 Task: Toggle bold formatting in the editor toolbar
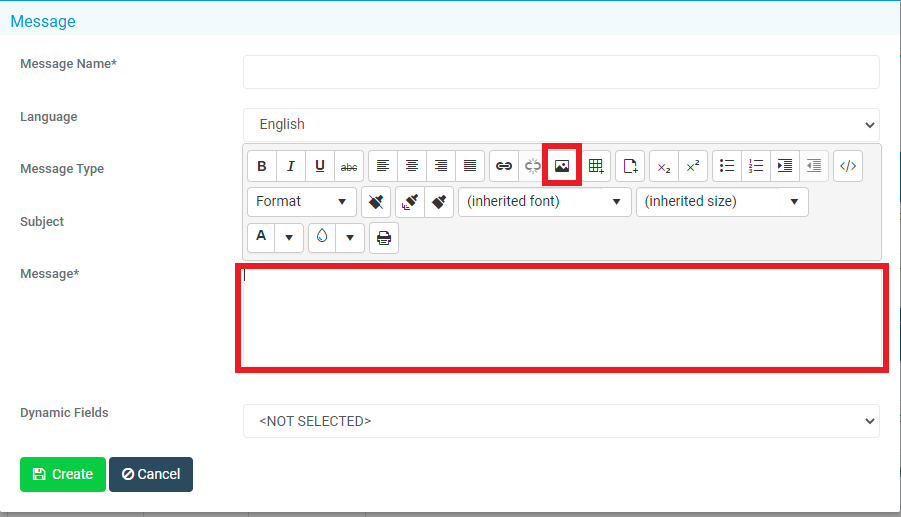tap(262, 166)
